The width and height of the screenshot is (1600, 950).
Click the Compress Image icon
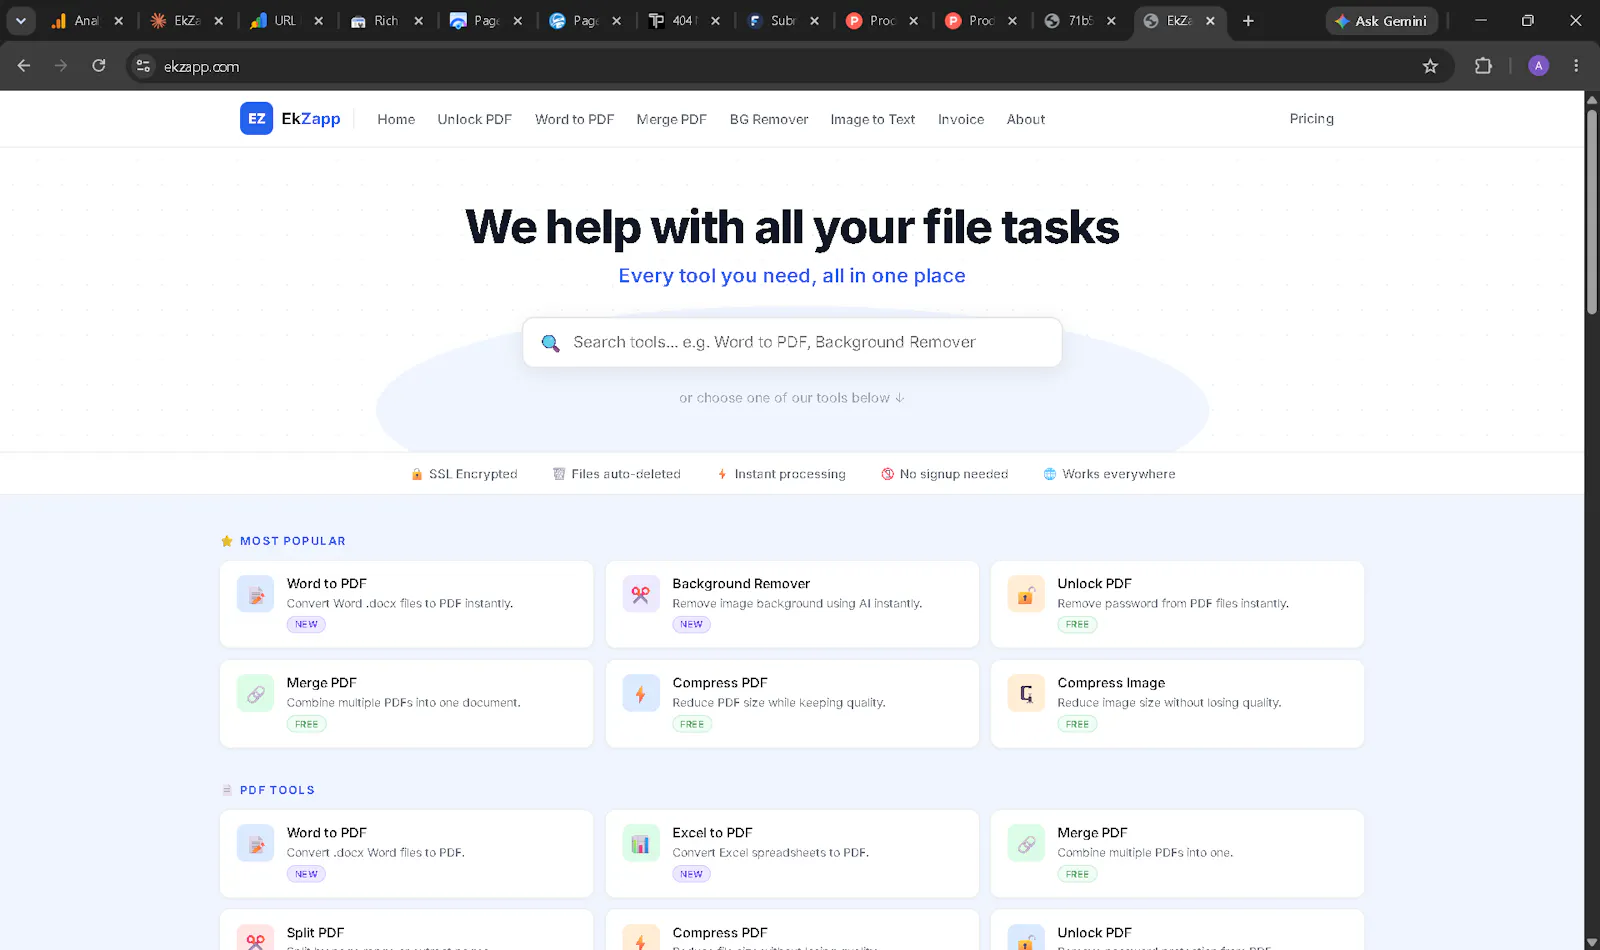coord(1026,693)
